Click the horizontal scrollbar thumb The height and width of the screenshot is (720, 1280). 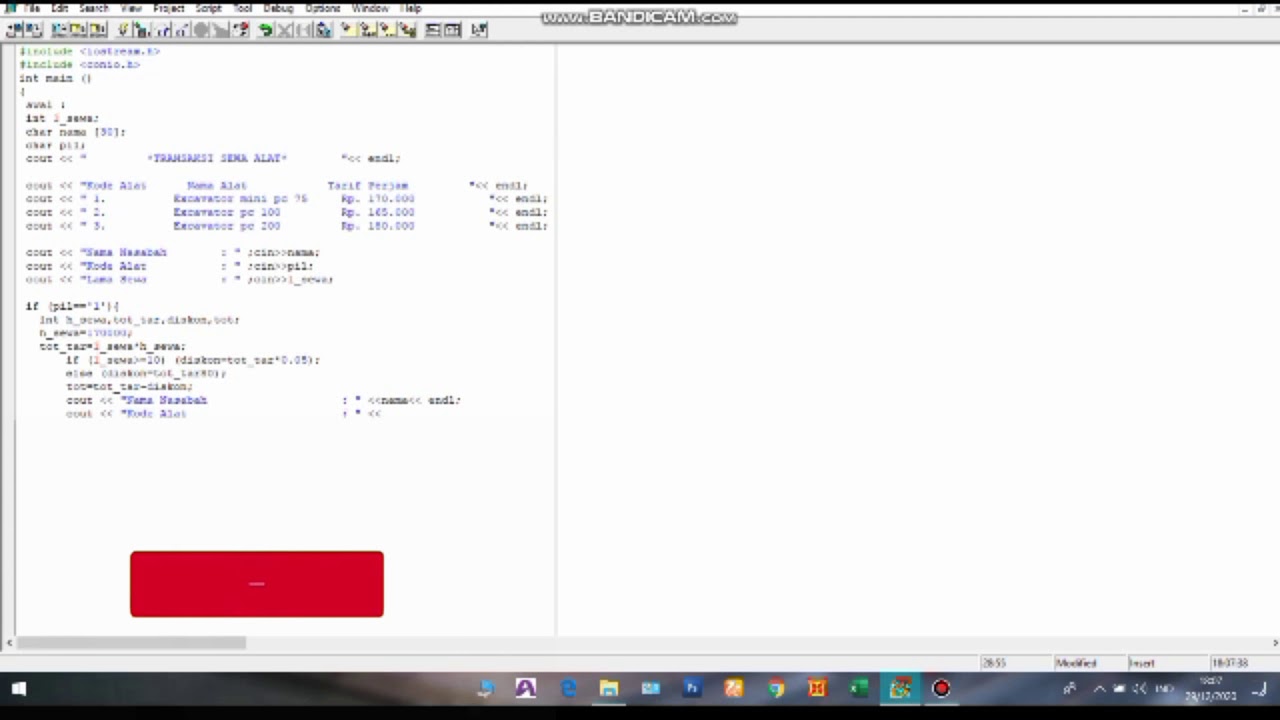(131, 643)
